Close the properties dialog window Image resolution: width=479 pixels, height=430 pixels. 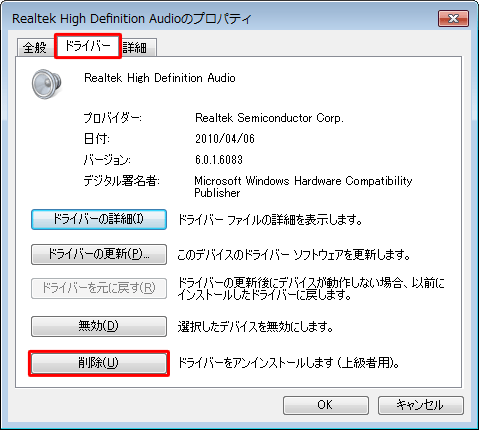tap(453, 18)
